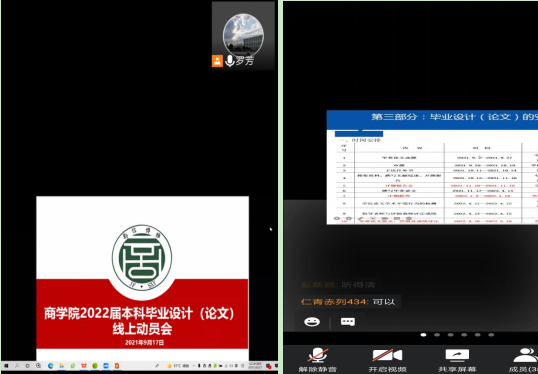Open Microsoft Edge from the taskbar

coord(51,366)
